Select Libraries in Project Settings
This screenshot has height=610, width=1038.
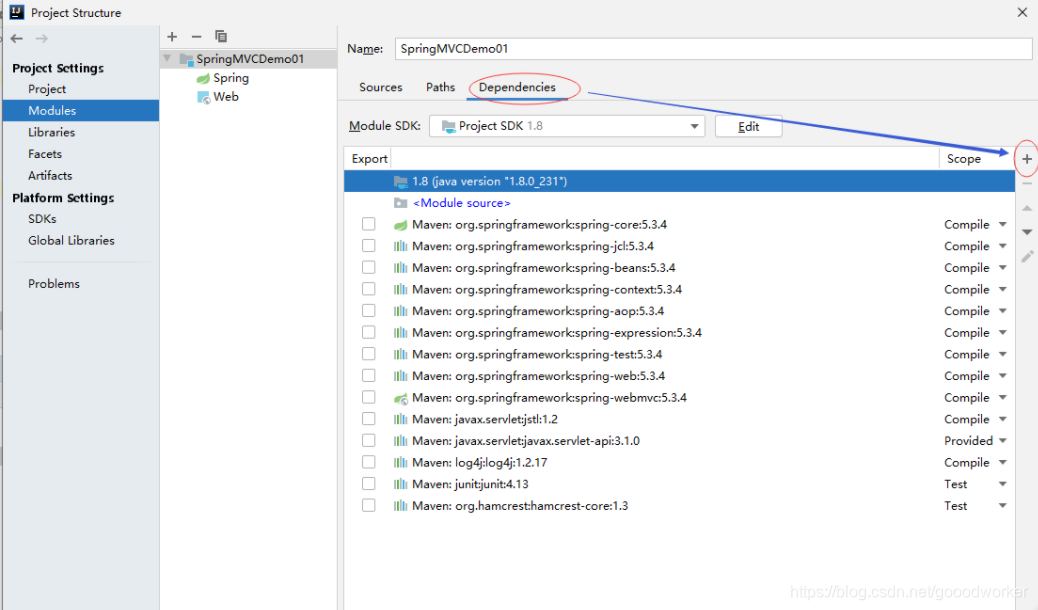tap(52, 132)
